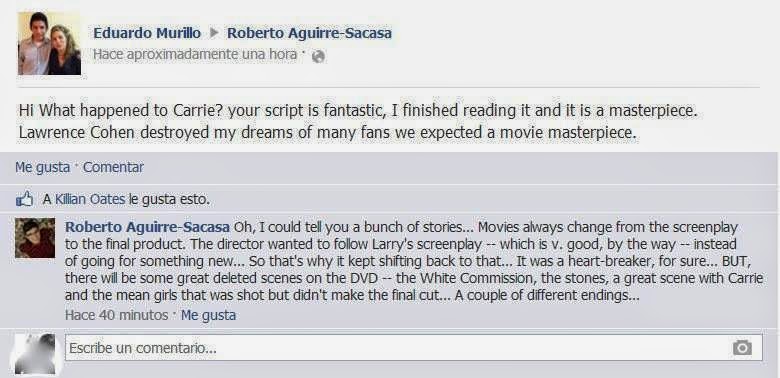Open Eduardo Murillo's profile from the post header

click(x=147, y=33)
